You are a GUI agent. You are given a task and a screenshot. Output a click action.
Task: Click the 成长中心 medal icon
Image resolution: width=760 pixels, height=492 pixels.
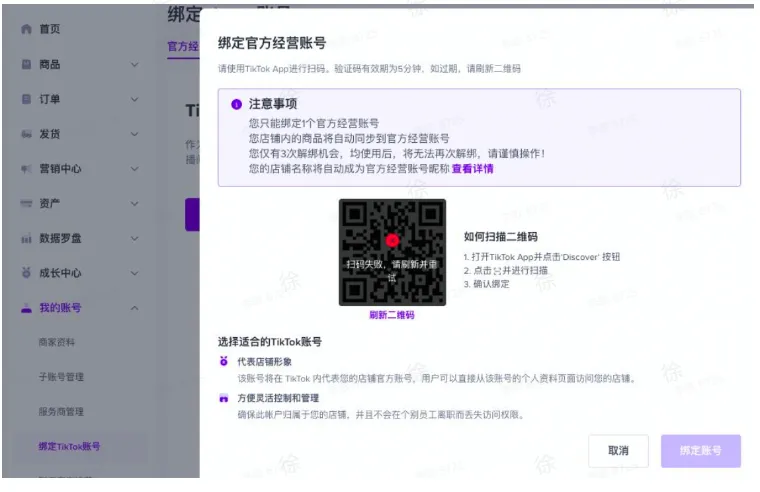click(x=27, y=273)
